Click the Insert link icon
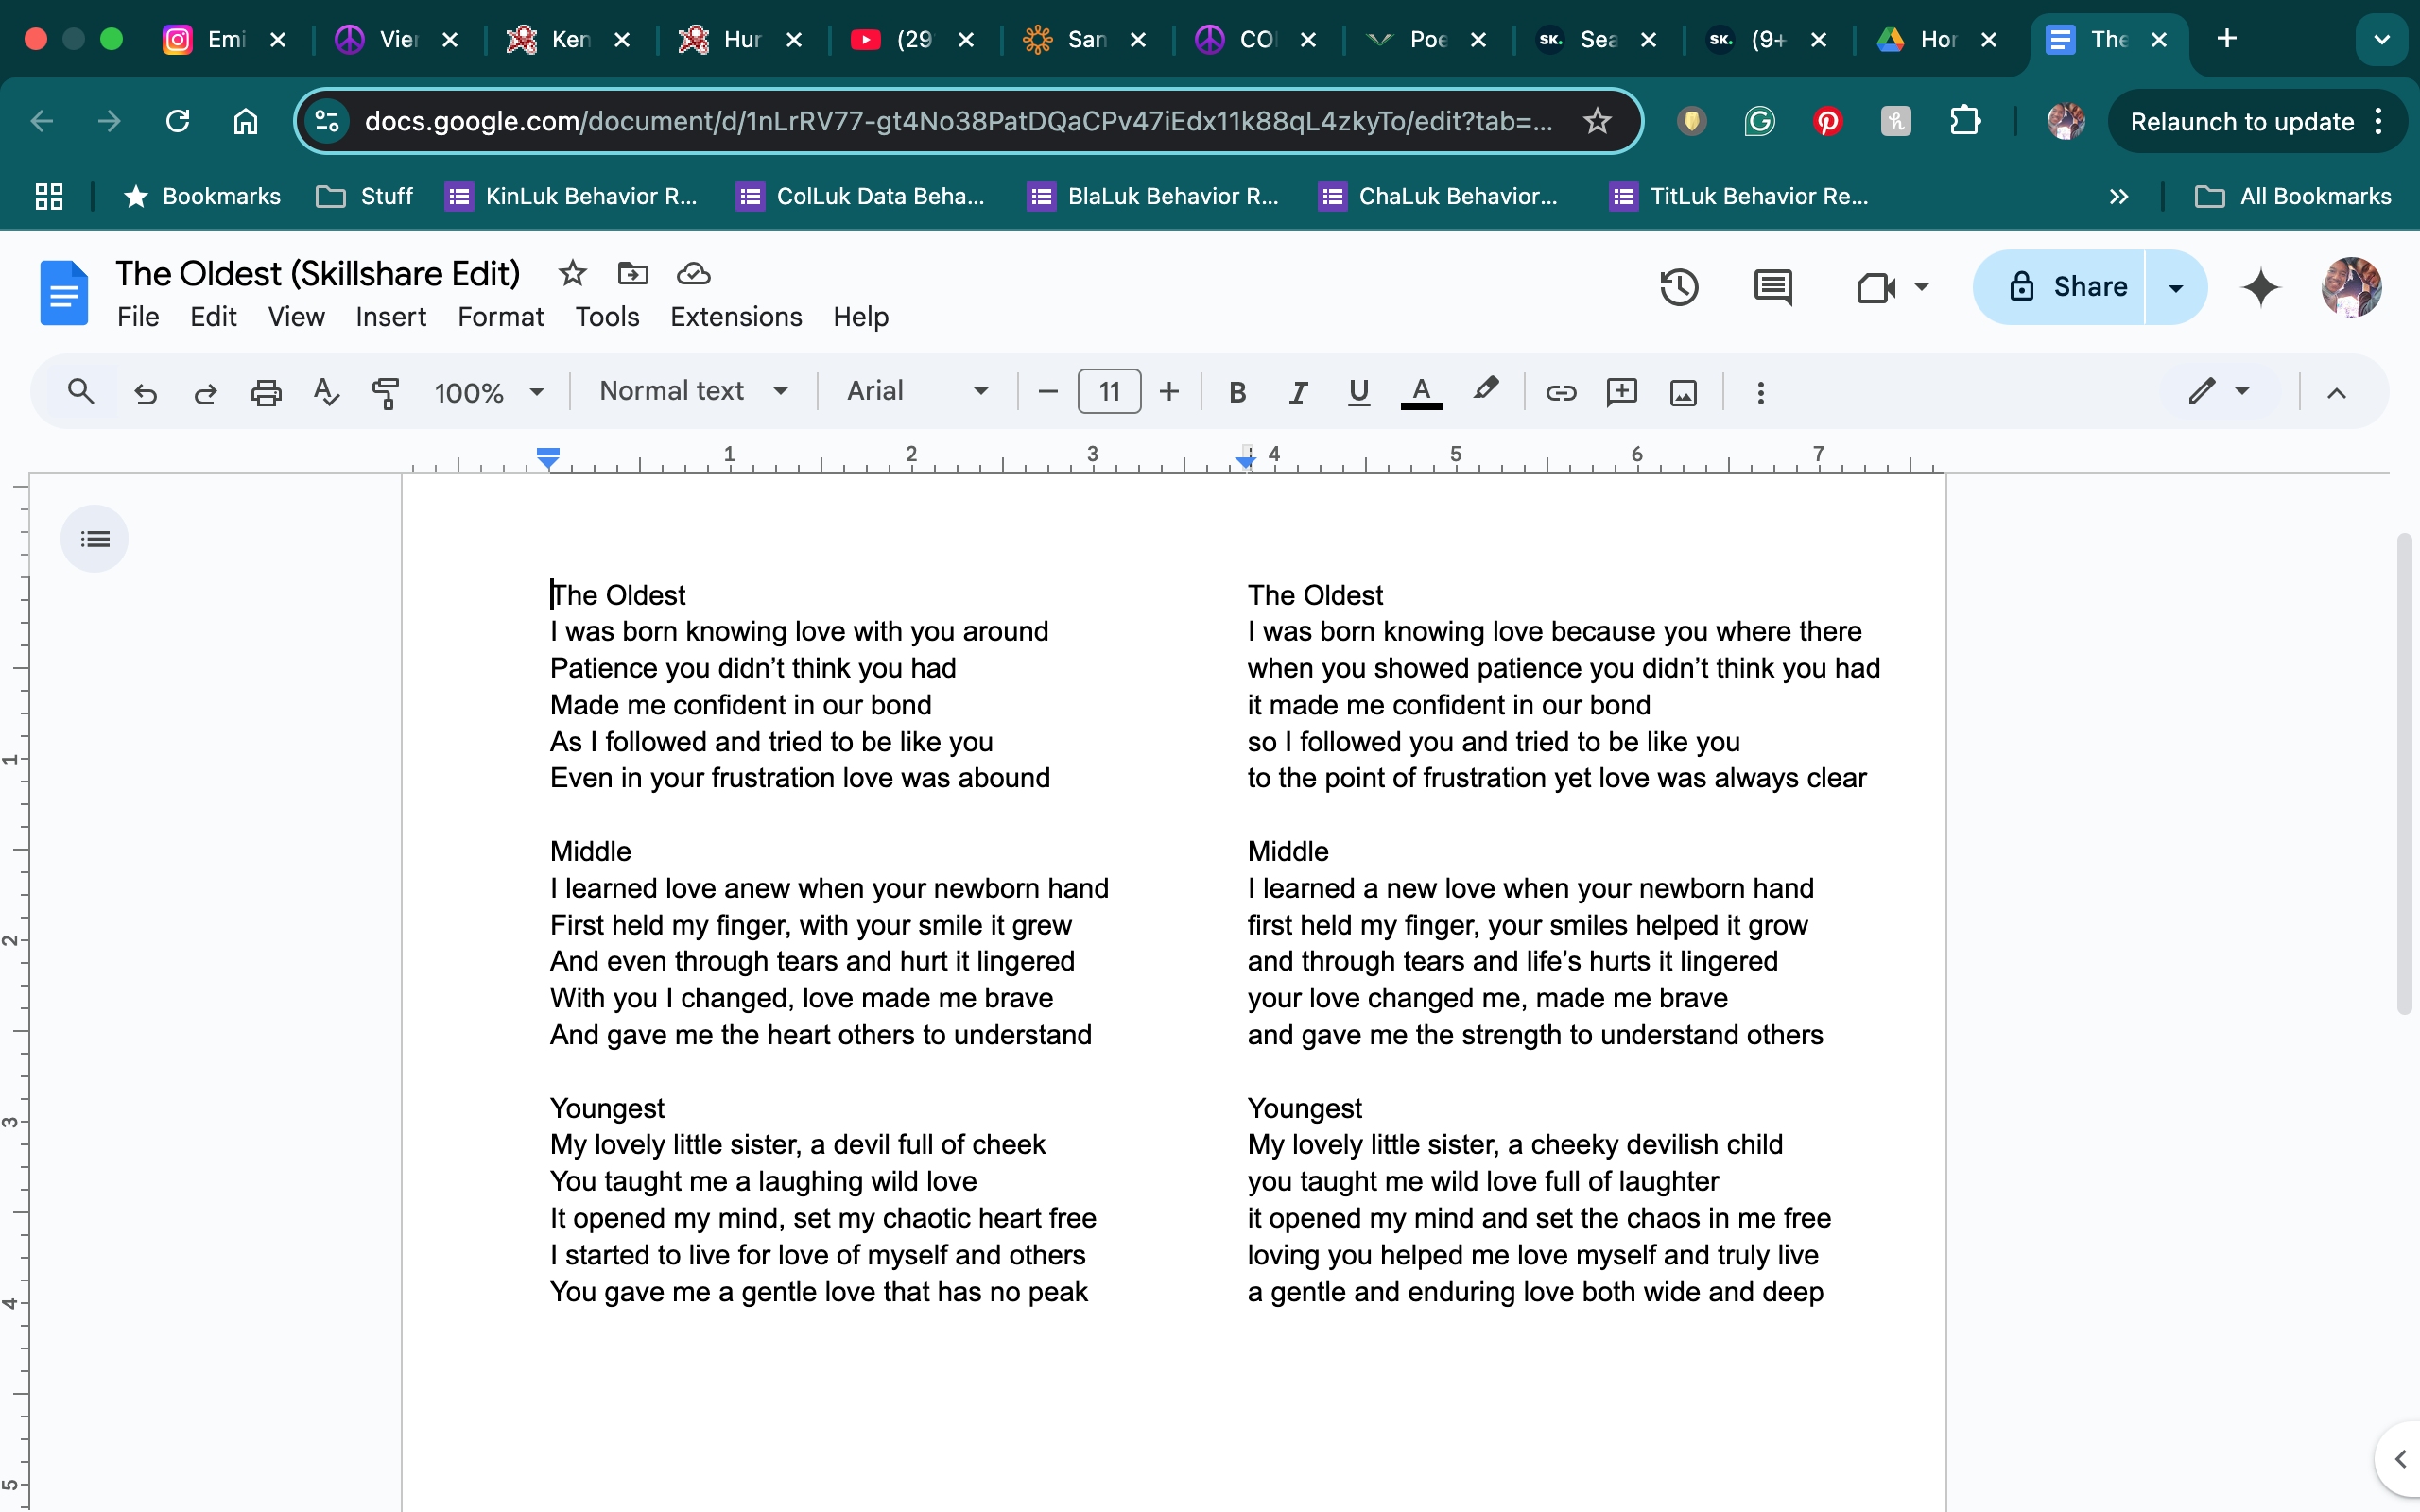Image resolution: width=2420 pixels, height=1512 pixels. 1561,392
